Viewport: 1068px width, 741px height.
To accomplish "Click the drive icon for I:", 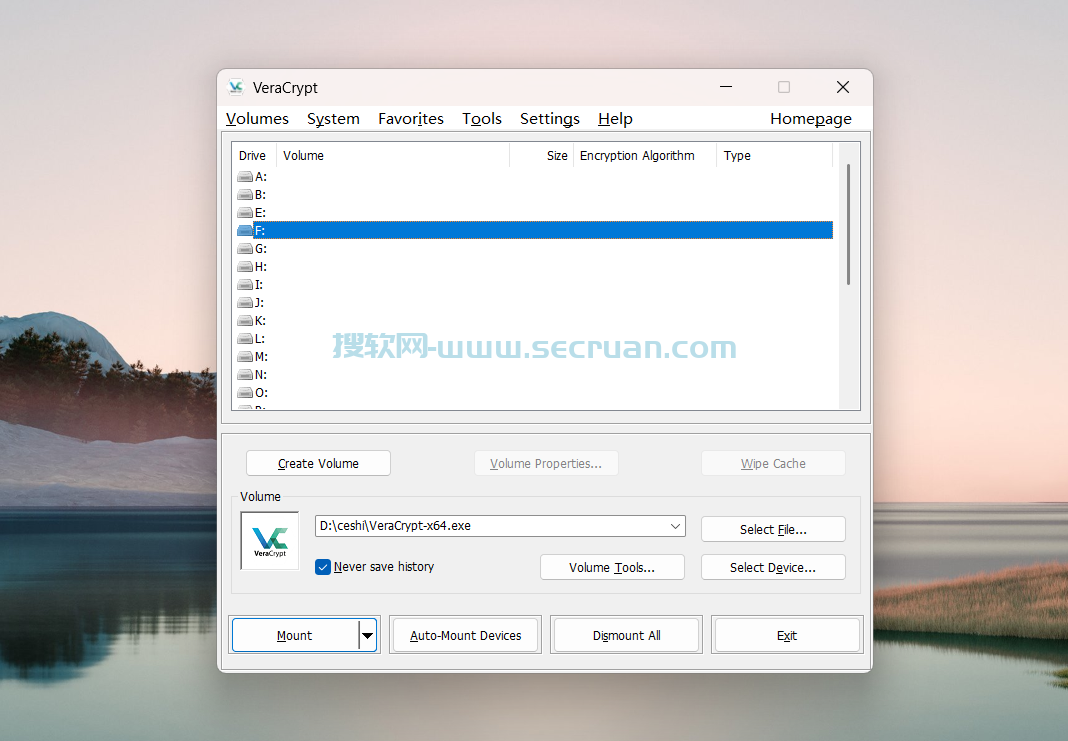I will tap(245, 285).
